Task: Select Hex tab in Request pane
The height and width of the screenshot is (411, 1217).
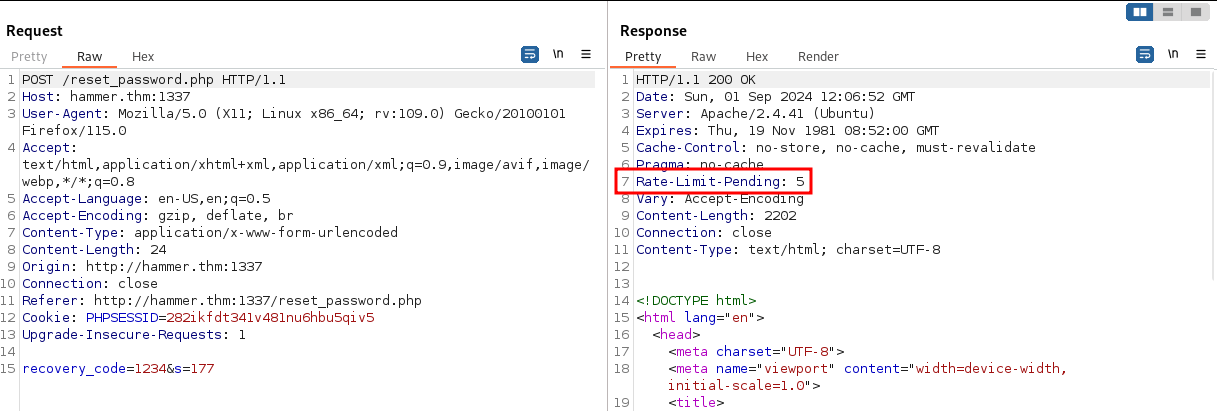Action: coord(143,57)
